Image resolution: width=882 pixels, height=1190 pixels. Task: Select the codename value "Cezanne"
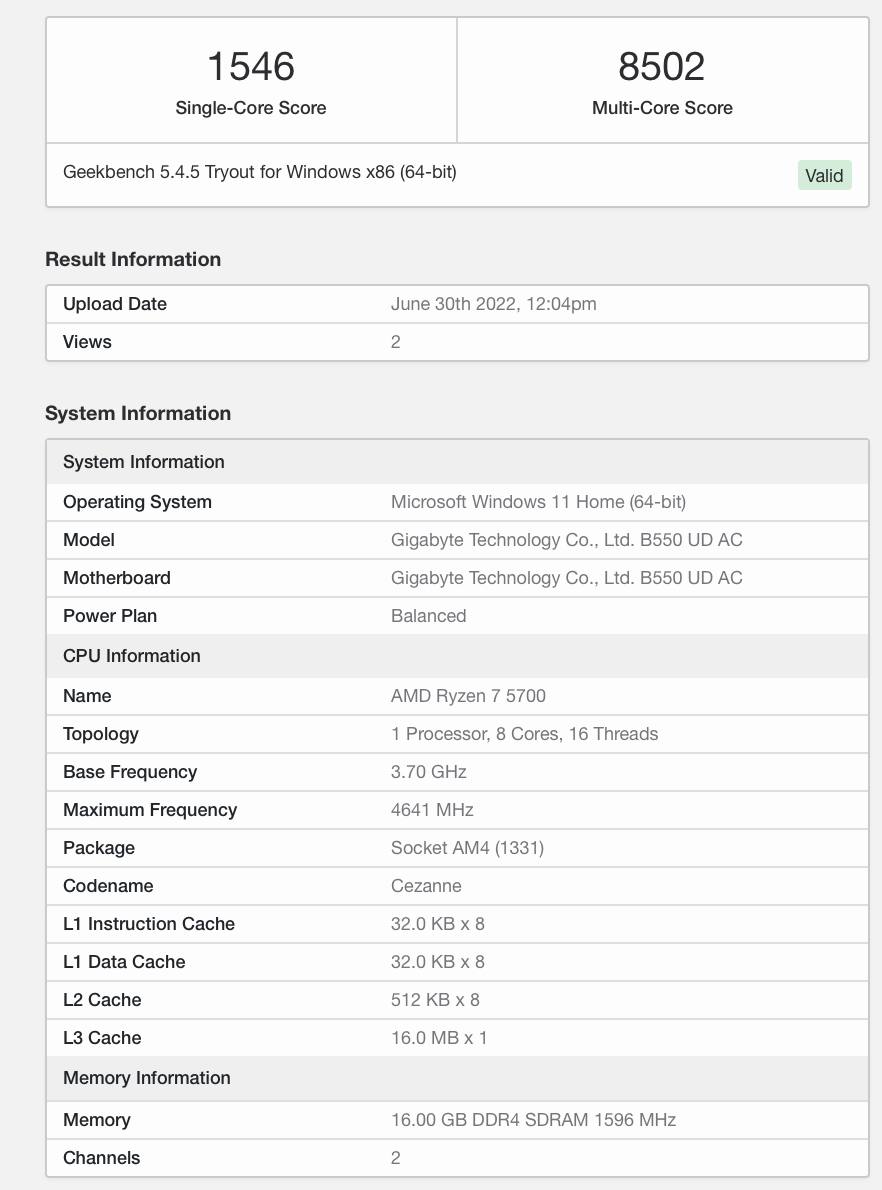[426, 886]
